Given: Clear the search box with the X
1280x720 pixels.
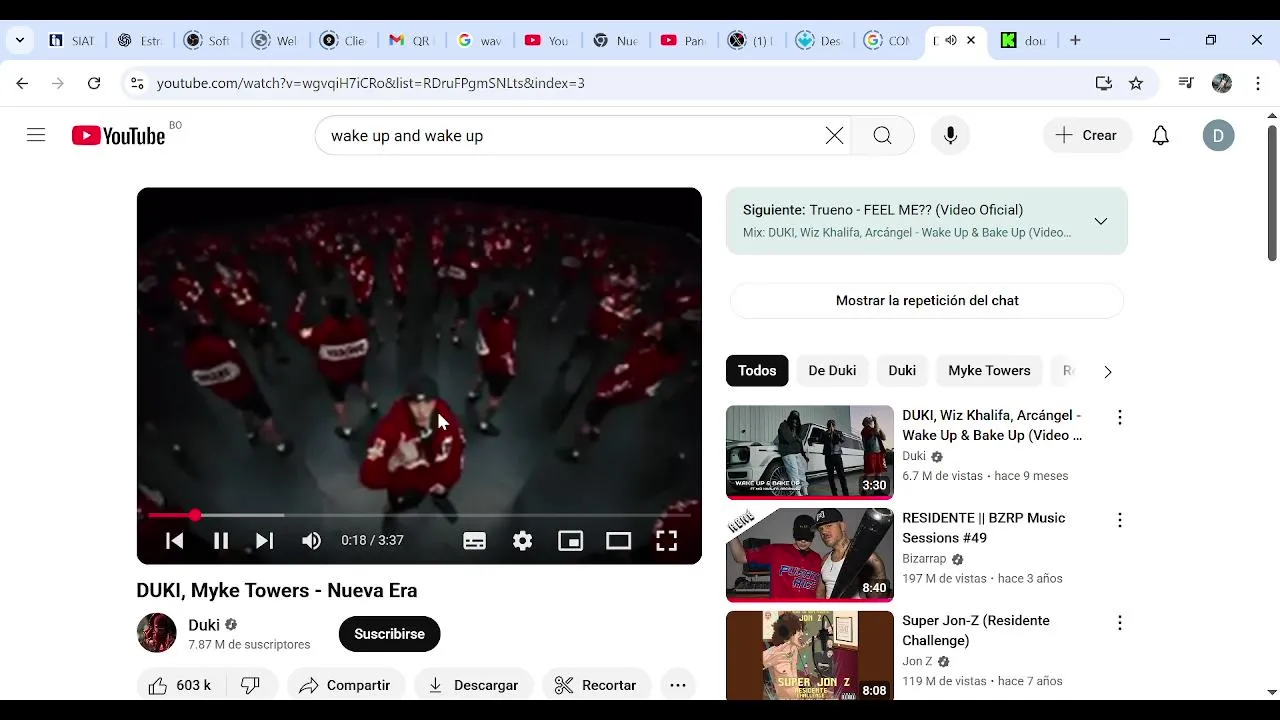Looking at the screenshot, I should pyautogui.click(x=834, y=136).
